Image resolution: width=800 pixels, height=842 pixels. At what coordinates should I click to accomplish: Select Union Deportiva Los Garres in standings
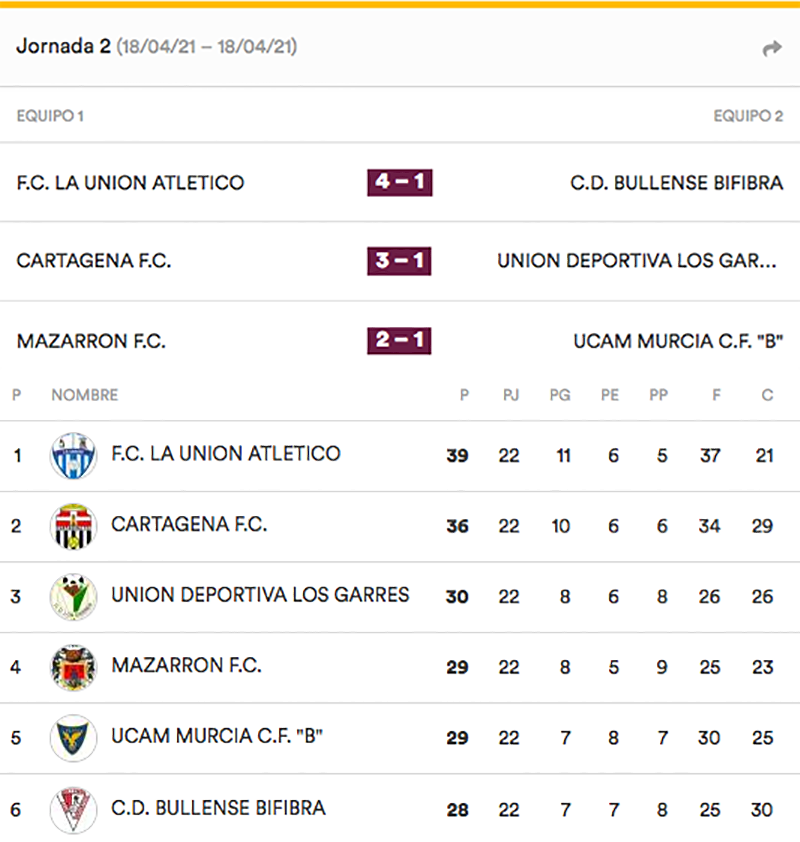(260, 595)
